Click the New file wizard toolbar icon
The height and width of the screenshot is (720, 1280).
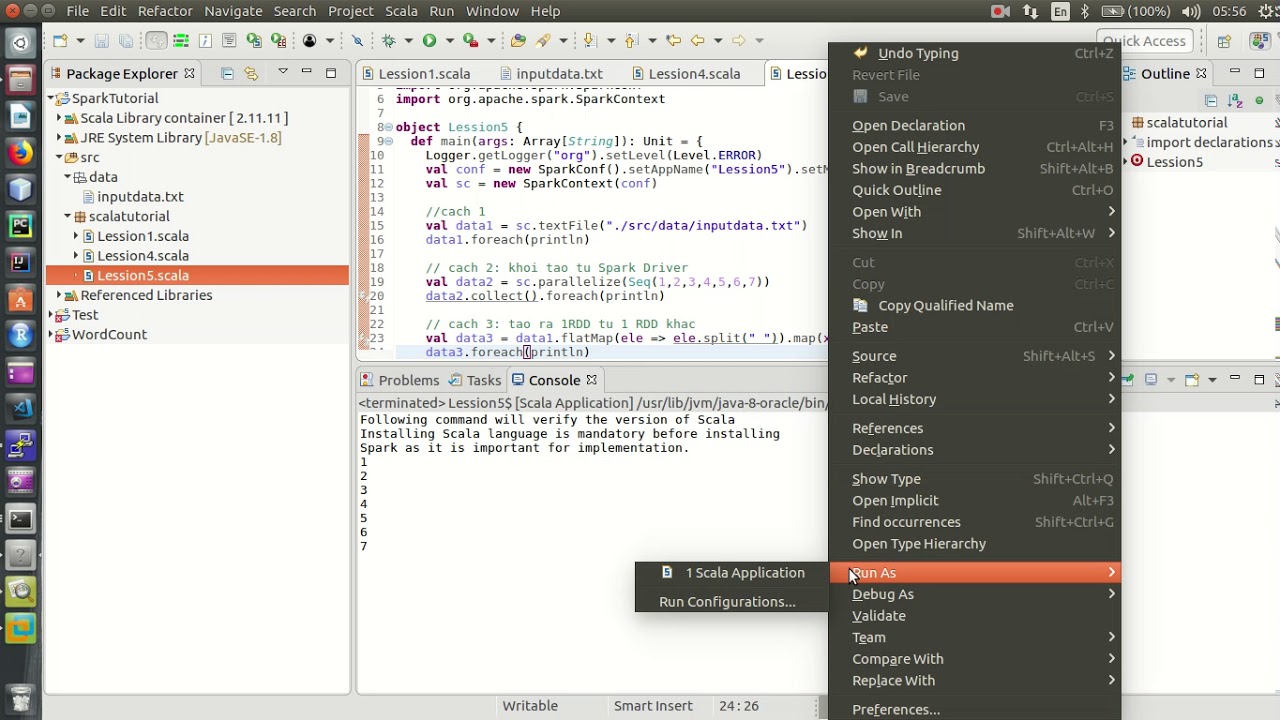tap(61, 41)
